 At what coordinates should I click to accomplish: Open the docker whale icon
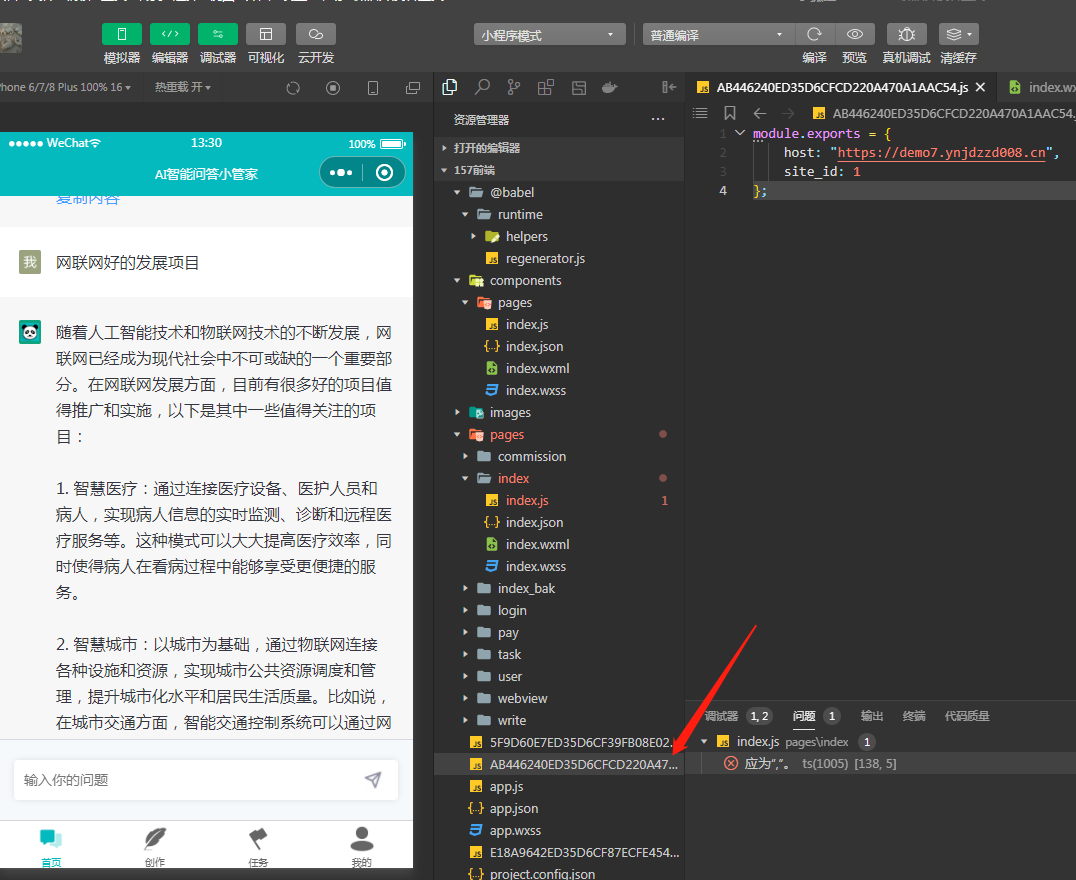click(x=609, y=87)
